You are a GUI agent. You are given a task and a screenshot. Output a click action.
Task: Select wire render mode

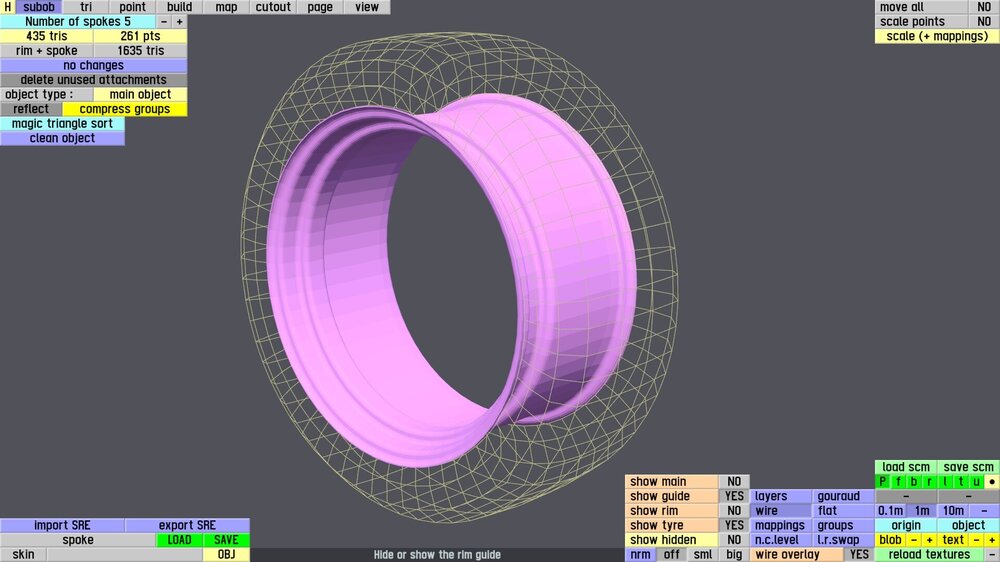pos(781,510)
